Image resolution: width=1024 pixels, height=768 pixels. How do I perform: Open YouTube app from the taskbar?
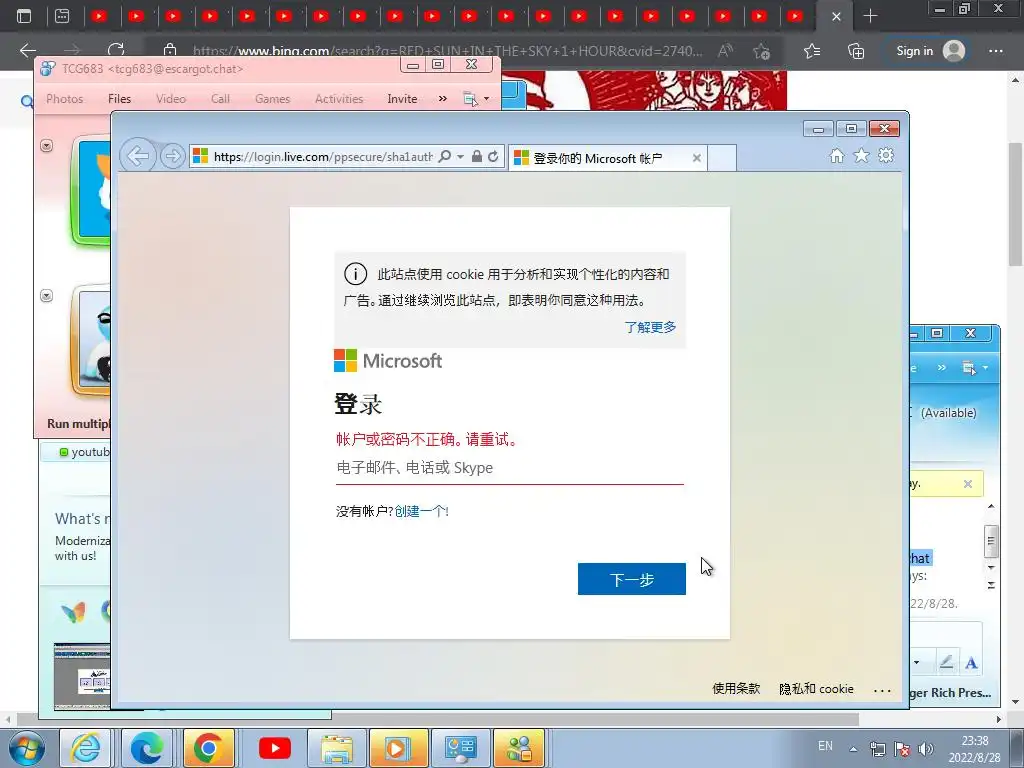click(x=275, y=748)
